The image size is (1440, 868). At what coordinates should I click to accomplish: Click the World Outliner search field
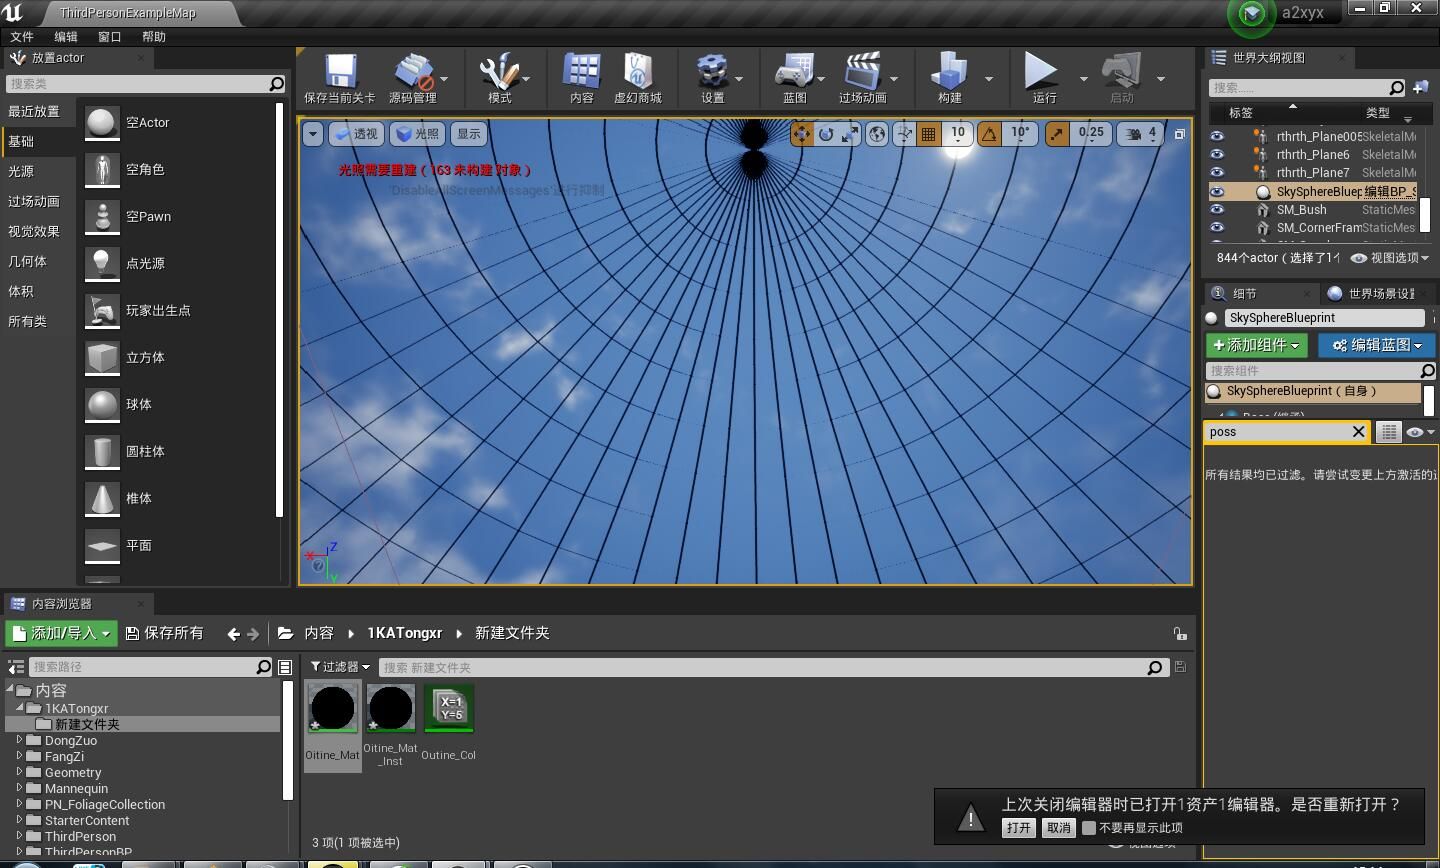pyautogui.click(x=1307, y=87)
